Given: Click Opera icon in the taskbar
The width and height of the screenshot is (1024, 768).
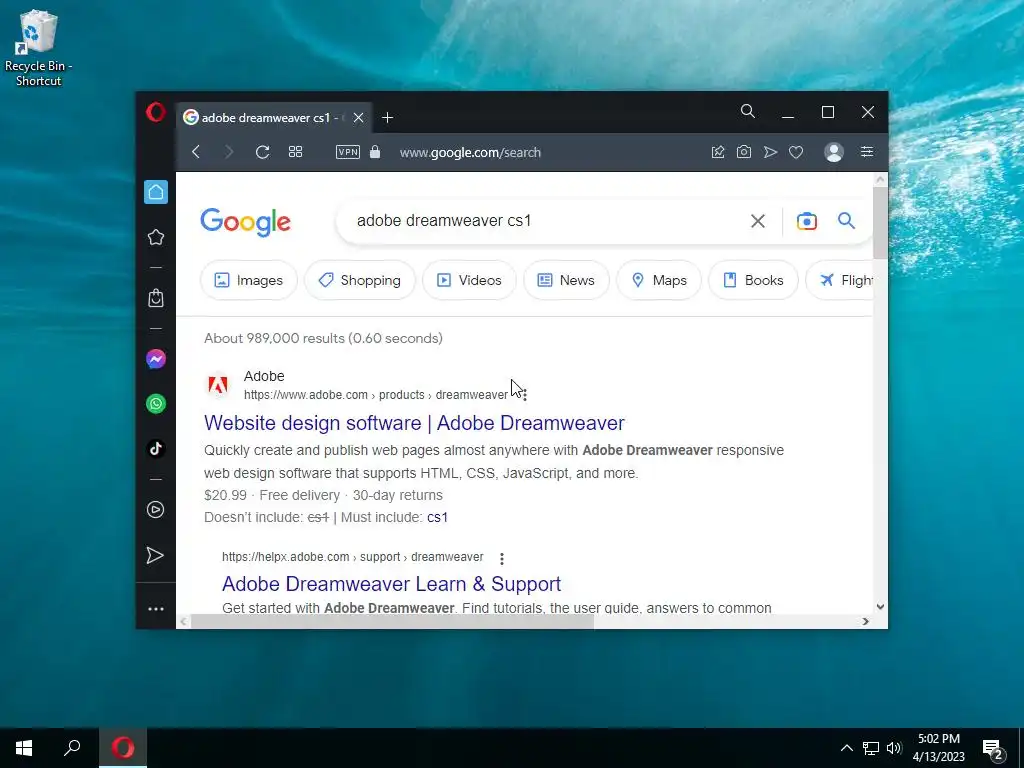Looking at the screenshot, I should coord(123,748).
